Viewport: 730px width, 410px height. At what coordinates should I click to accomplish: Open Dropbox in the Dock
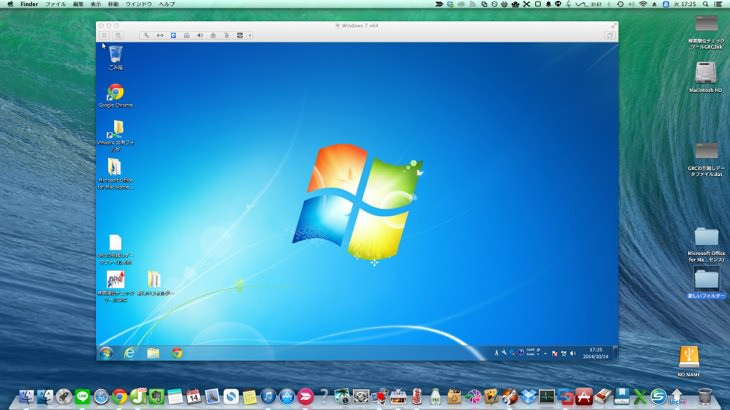pyautogui.click(x=528, y=397)
